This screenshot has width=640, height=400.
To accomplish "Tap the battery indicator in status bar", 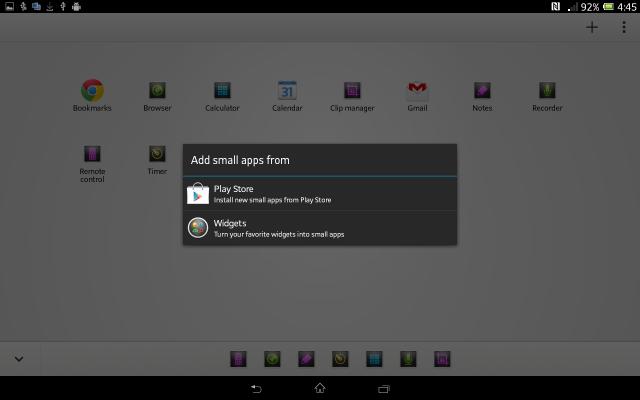I will click(608, 7).
